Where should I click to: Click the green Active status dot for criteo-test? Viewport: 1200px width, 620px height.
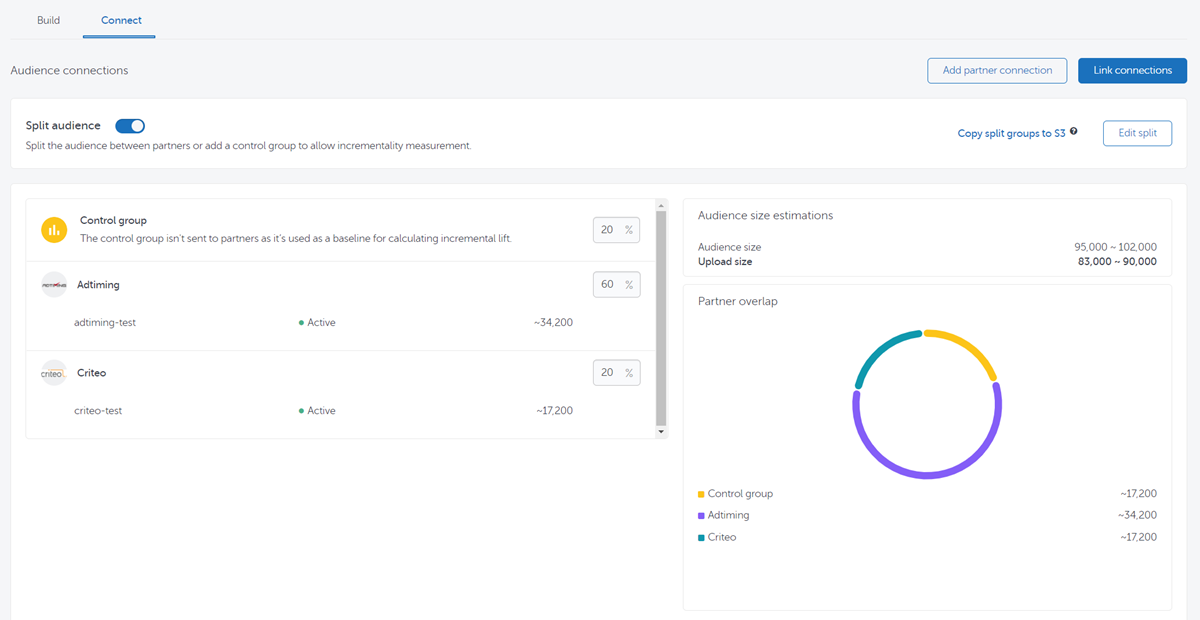coord(301,411)
